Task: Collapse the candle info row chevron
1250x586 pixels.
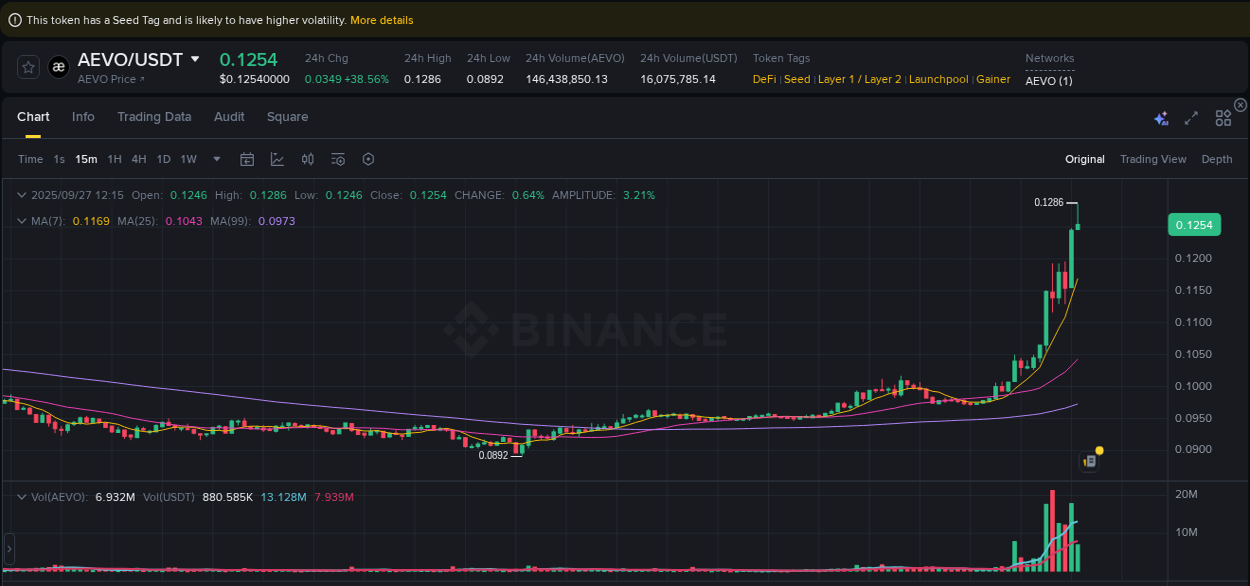Action: tap(22, 195)
